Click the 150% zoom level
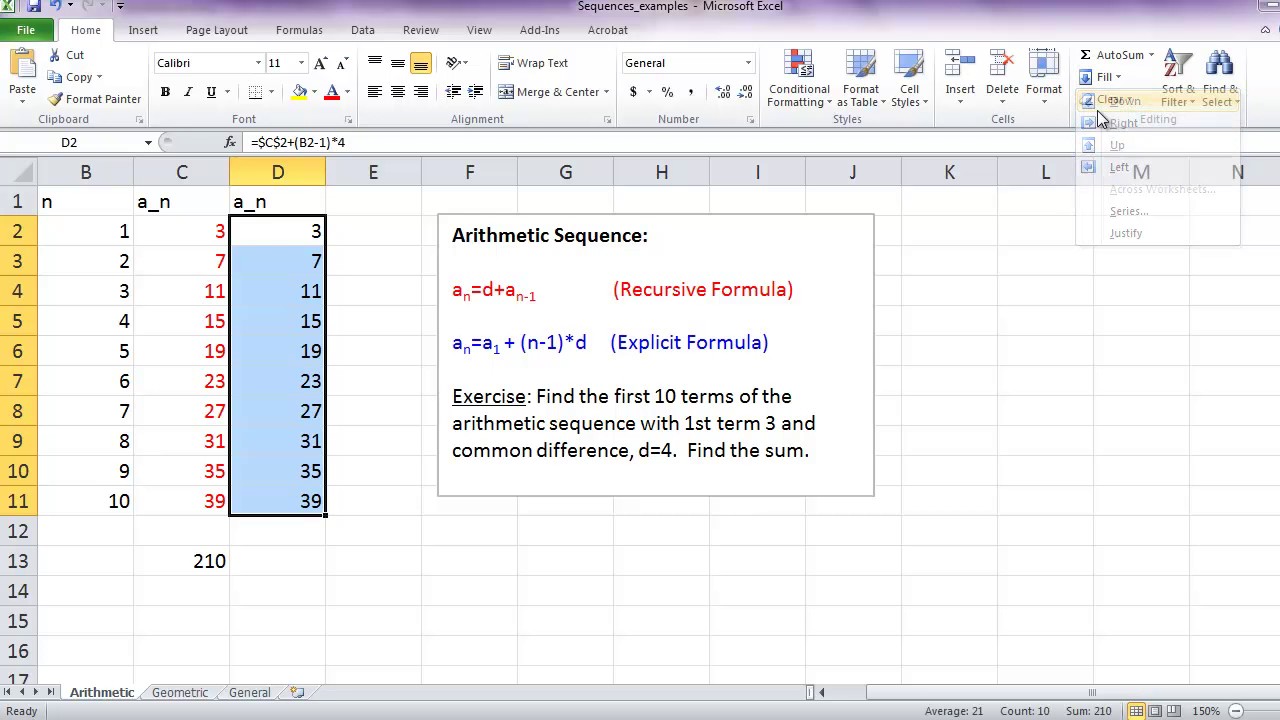This screenshot has height=720, width=1280. coord(1206,711)
